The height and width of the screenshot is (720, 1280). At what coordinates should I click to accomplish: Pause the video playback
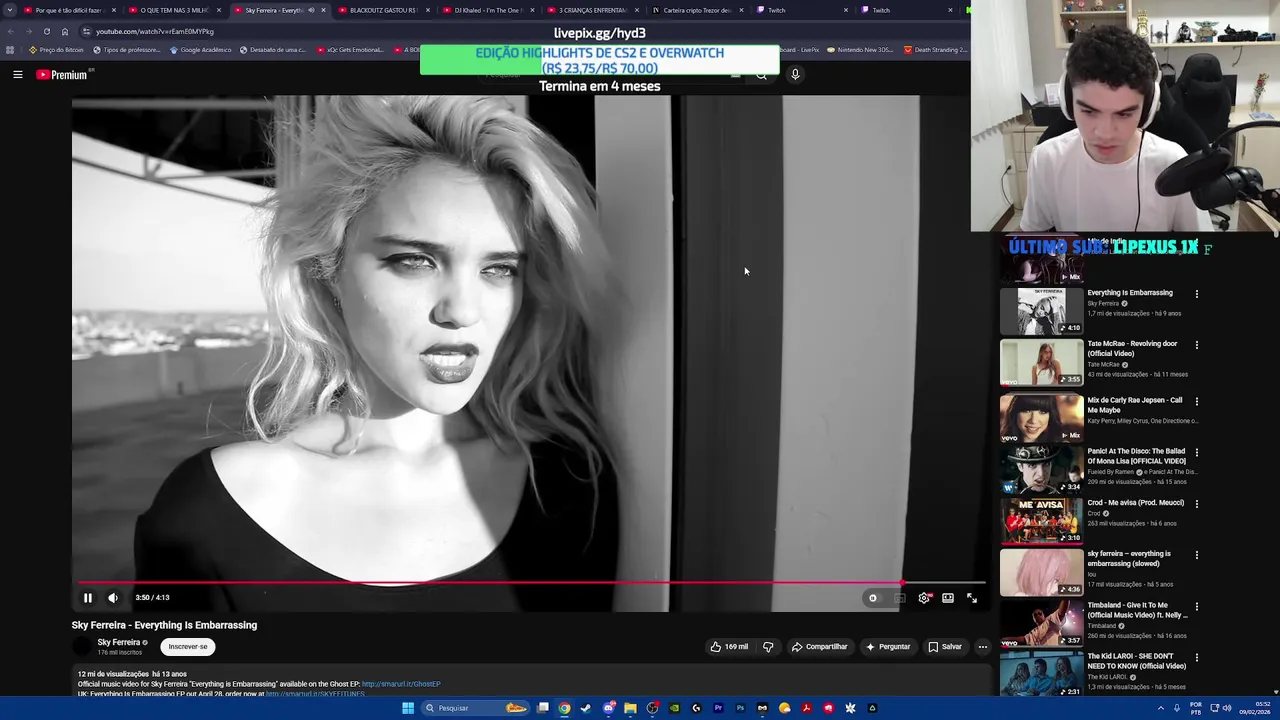pos(88,598)
